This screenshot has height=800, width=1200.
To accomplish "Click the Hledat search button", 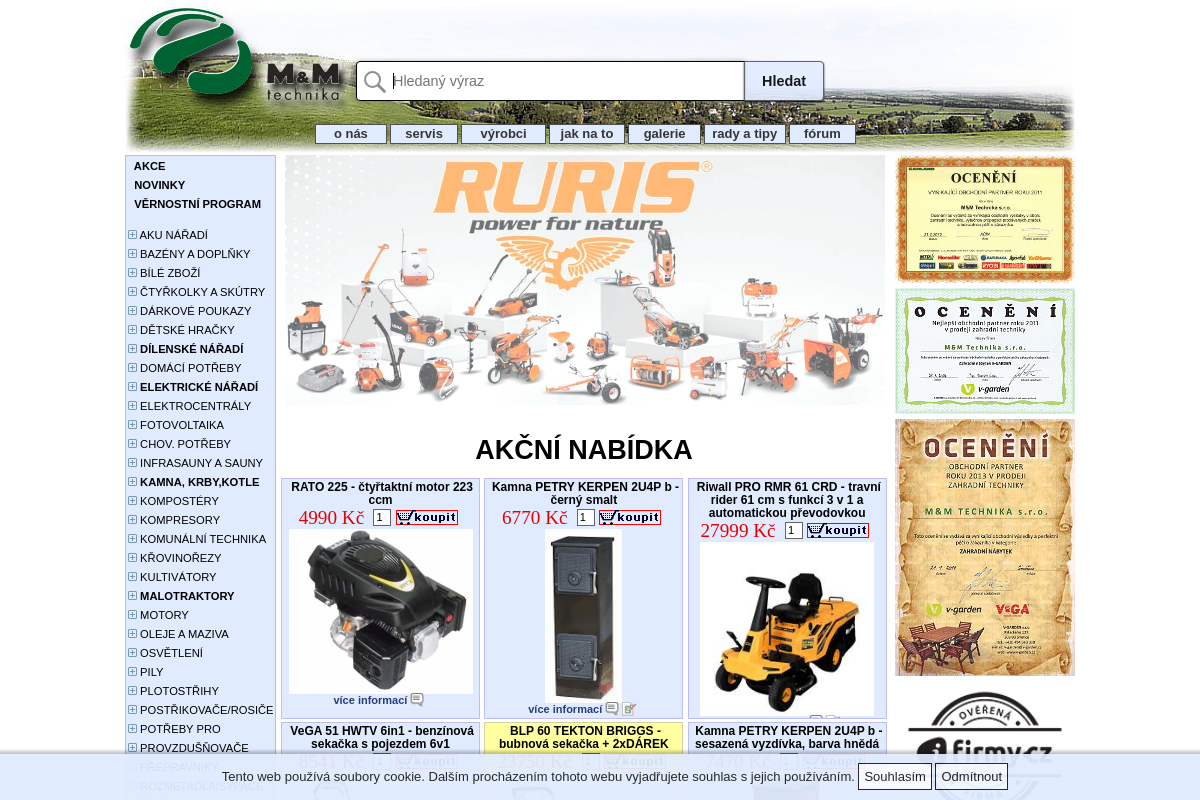I will click(784, 81).
